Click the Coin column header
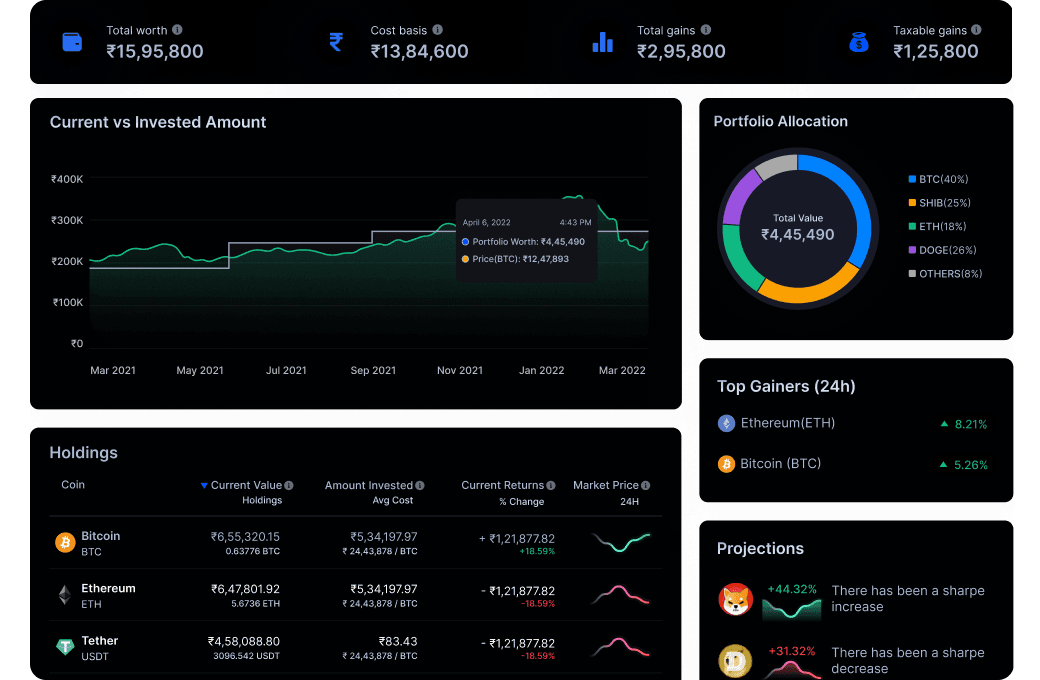Image resolution: width=1040 pixels, height=680 pixels. point(73,485)
